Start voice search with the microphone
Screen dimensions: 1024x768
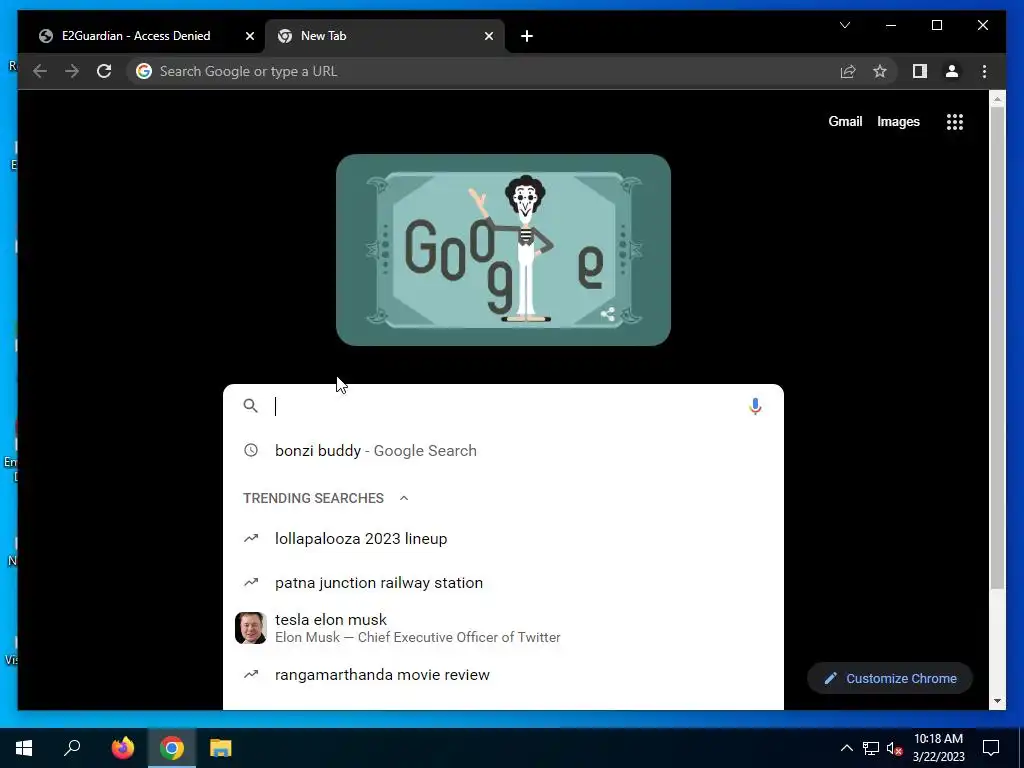coord(755,406)
